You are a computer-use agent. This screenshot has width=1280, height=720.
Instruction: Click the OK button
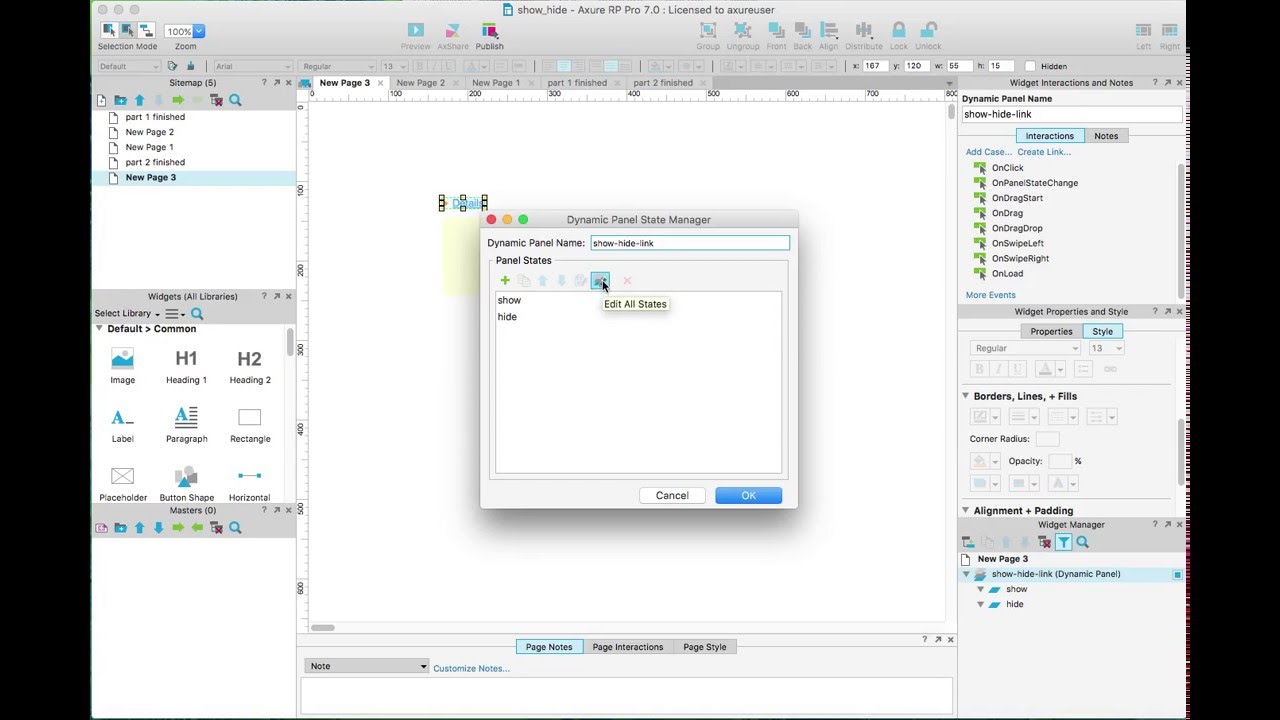point(747,494)
